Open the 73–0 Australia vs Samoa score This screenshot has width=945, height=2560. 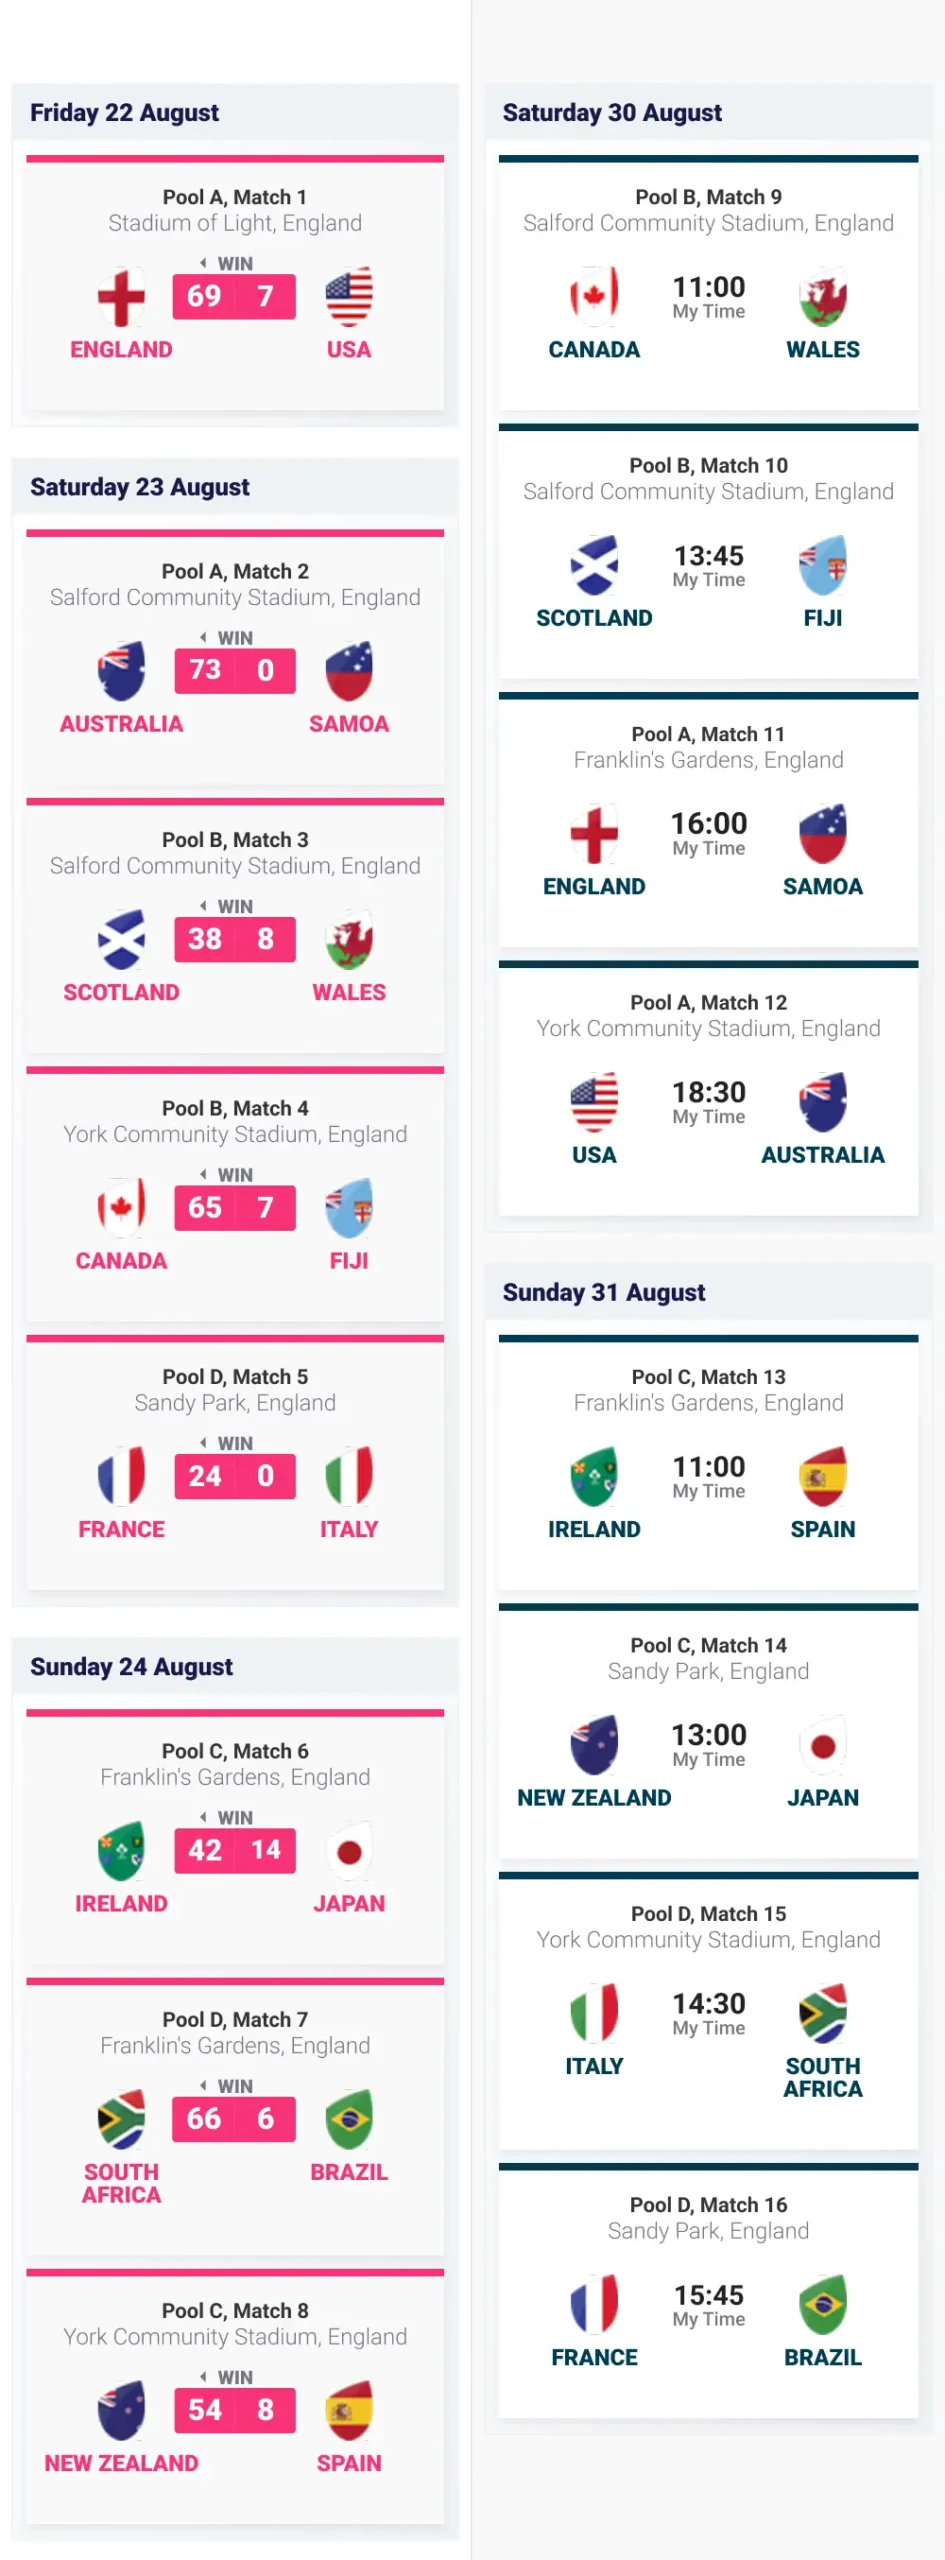(x=235, y=671)
